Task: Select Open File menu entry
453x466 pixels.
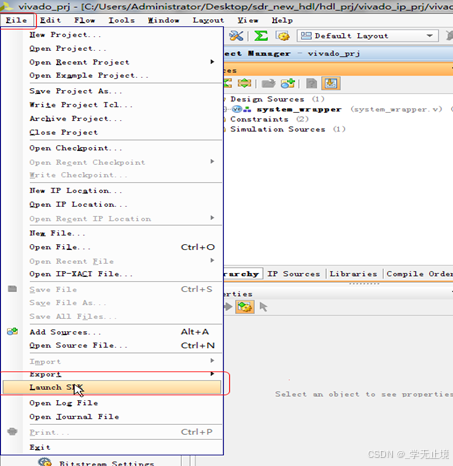Action: click(x=112, y=247)
